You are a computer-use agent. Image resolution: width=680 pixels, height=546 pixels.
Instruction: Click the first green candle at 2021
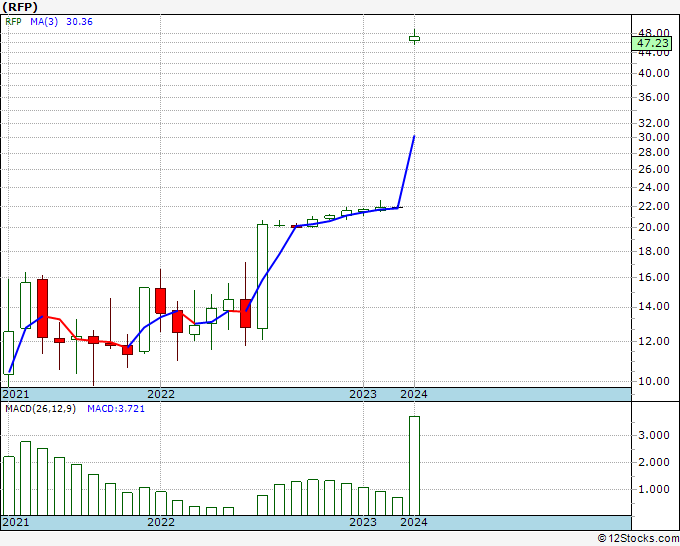[9, 353]
